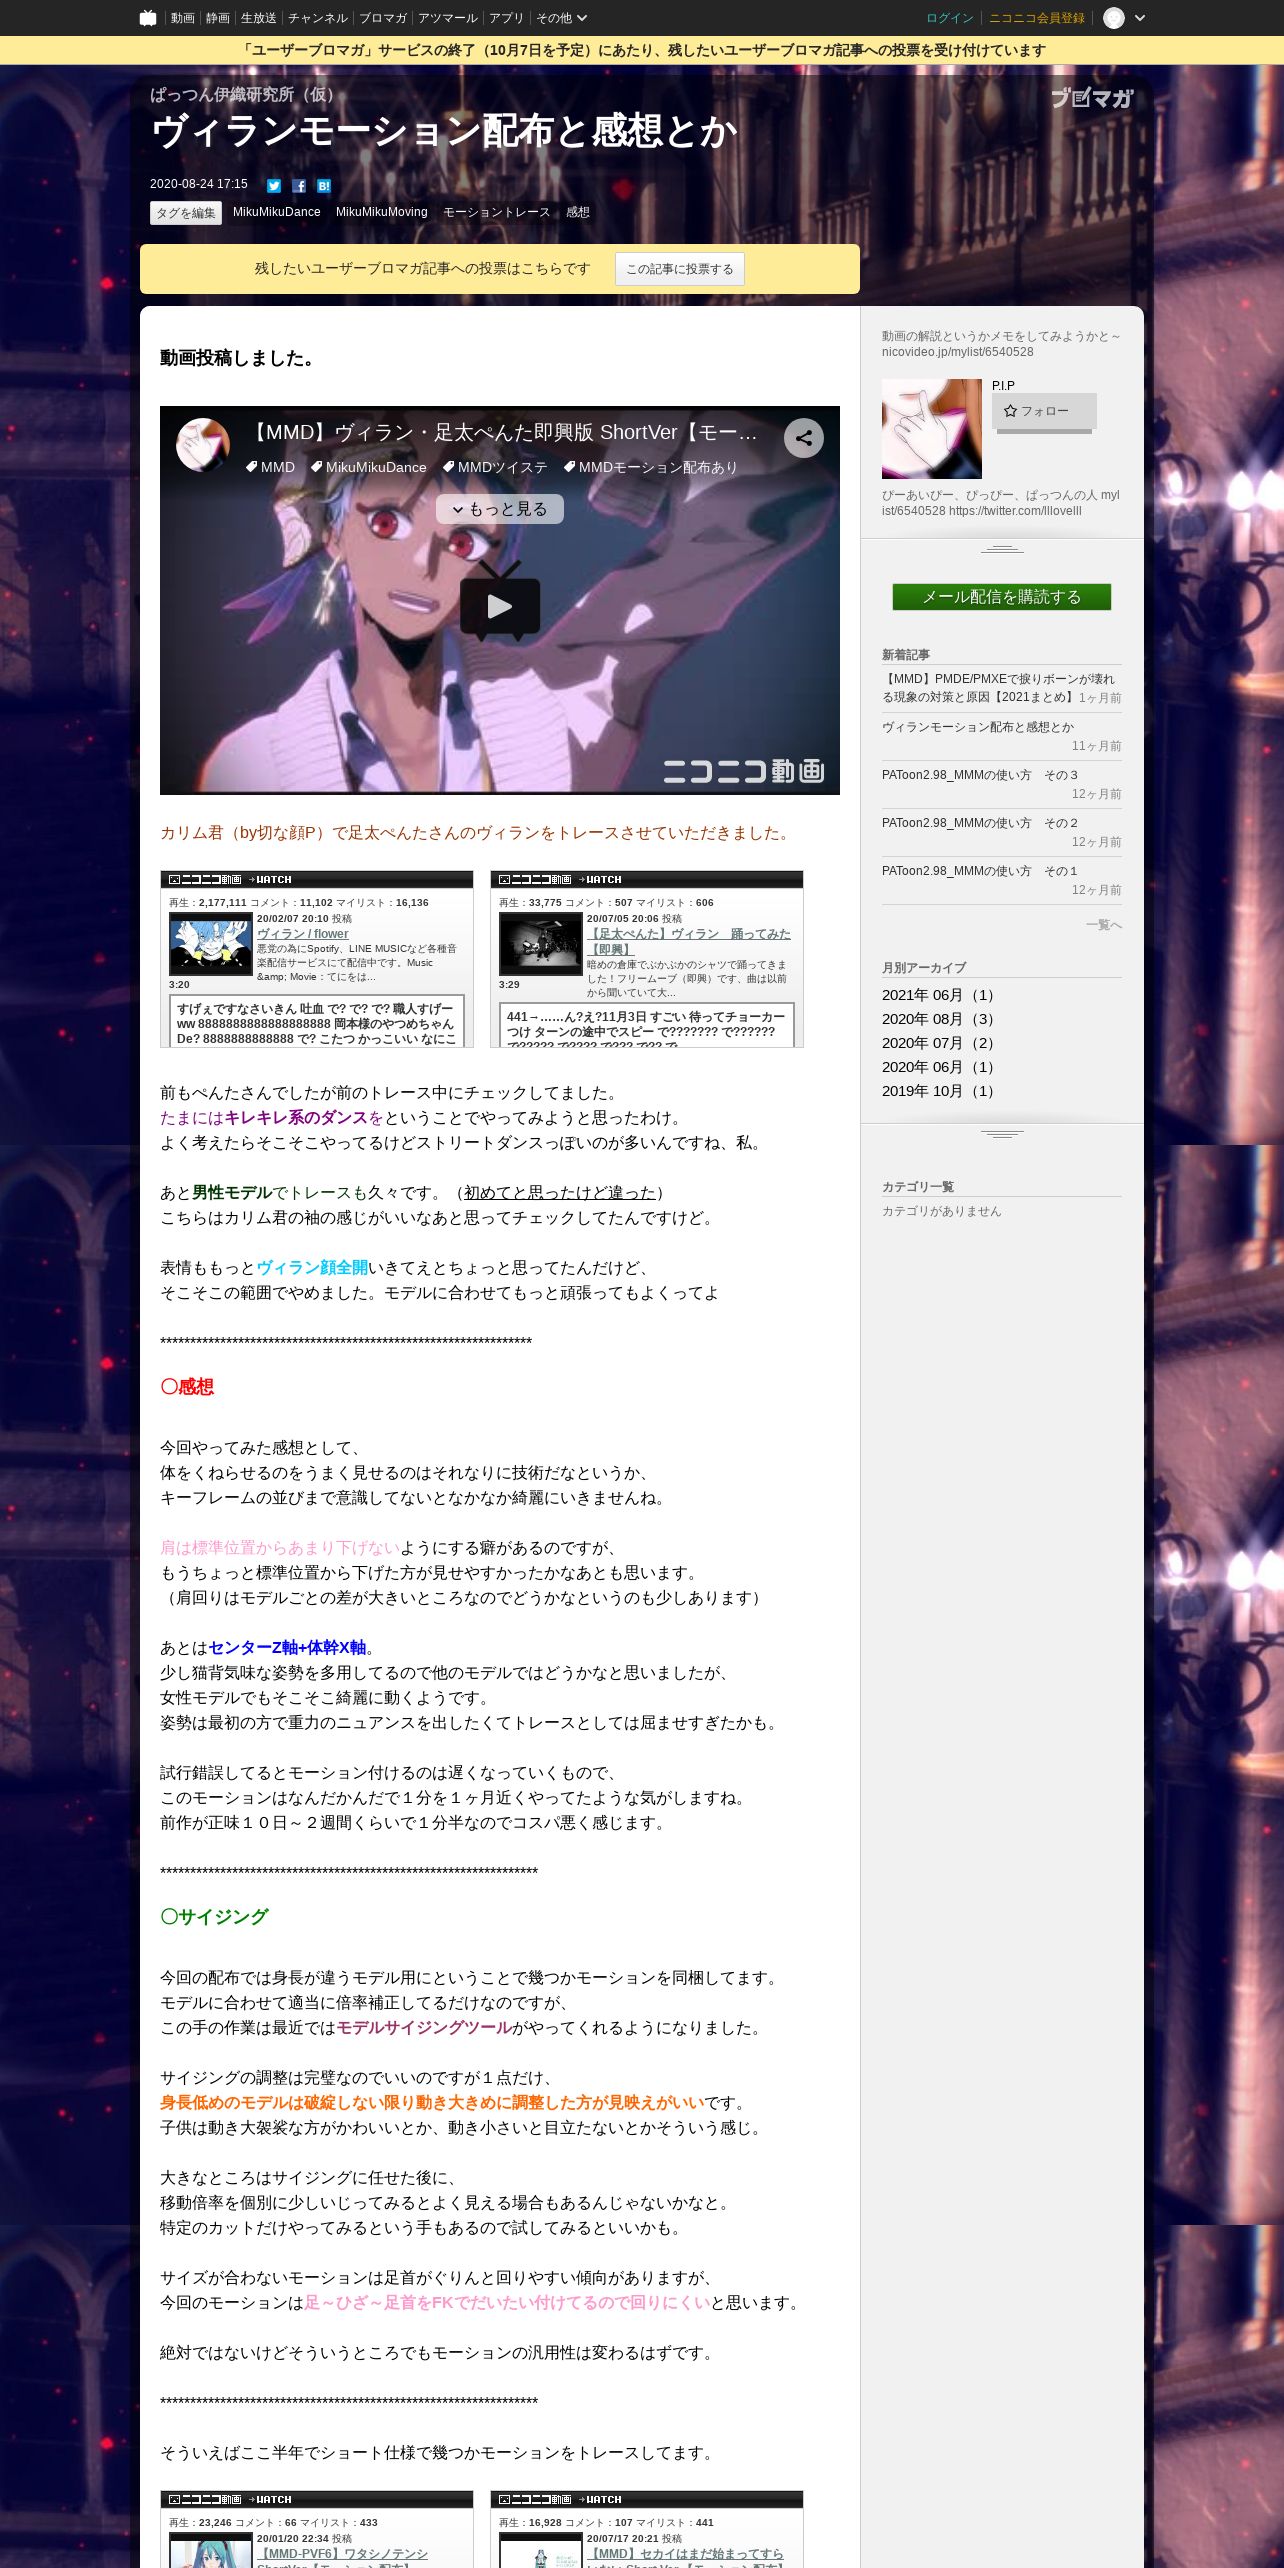The height and width of the screenshot is (2568, 1284).
Task: Click the 一覧へ link
Action: coord(1104,925)
